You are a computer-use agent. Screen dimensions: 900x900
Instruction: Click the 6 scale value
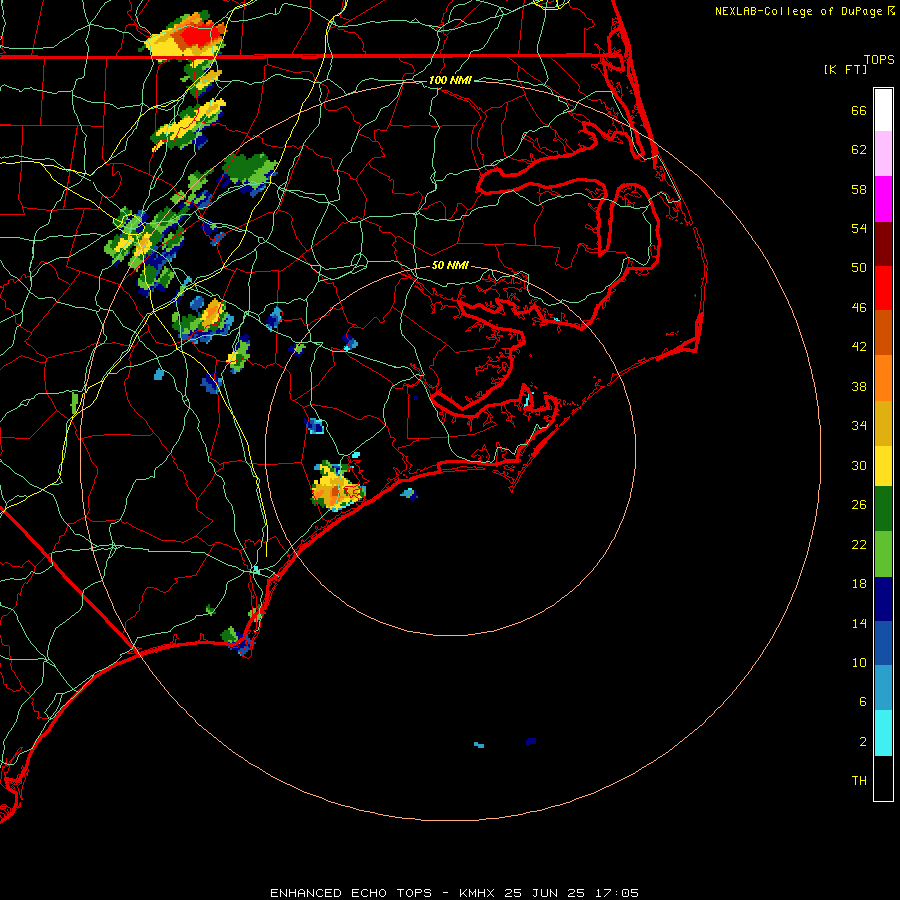click(x=863, y=702)
